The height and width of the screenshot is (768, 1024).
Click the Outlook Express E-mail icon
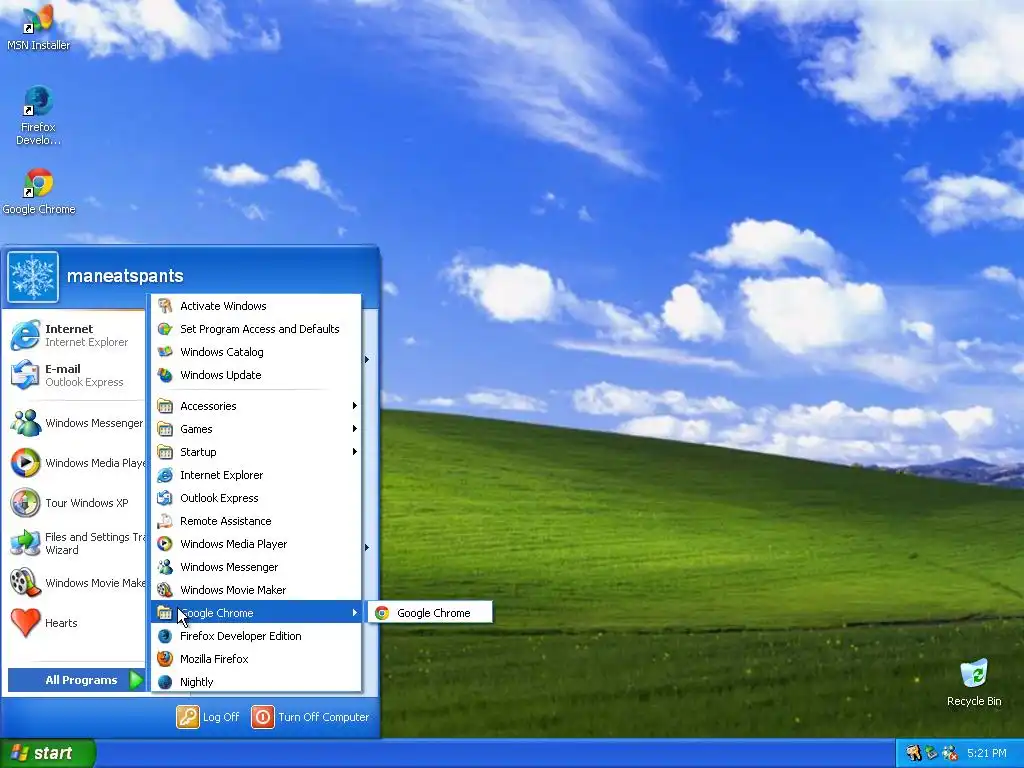point(25,375)
